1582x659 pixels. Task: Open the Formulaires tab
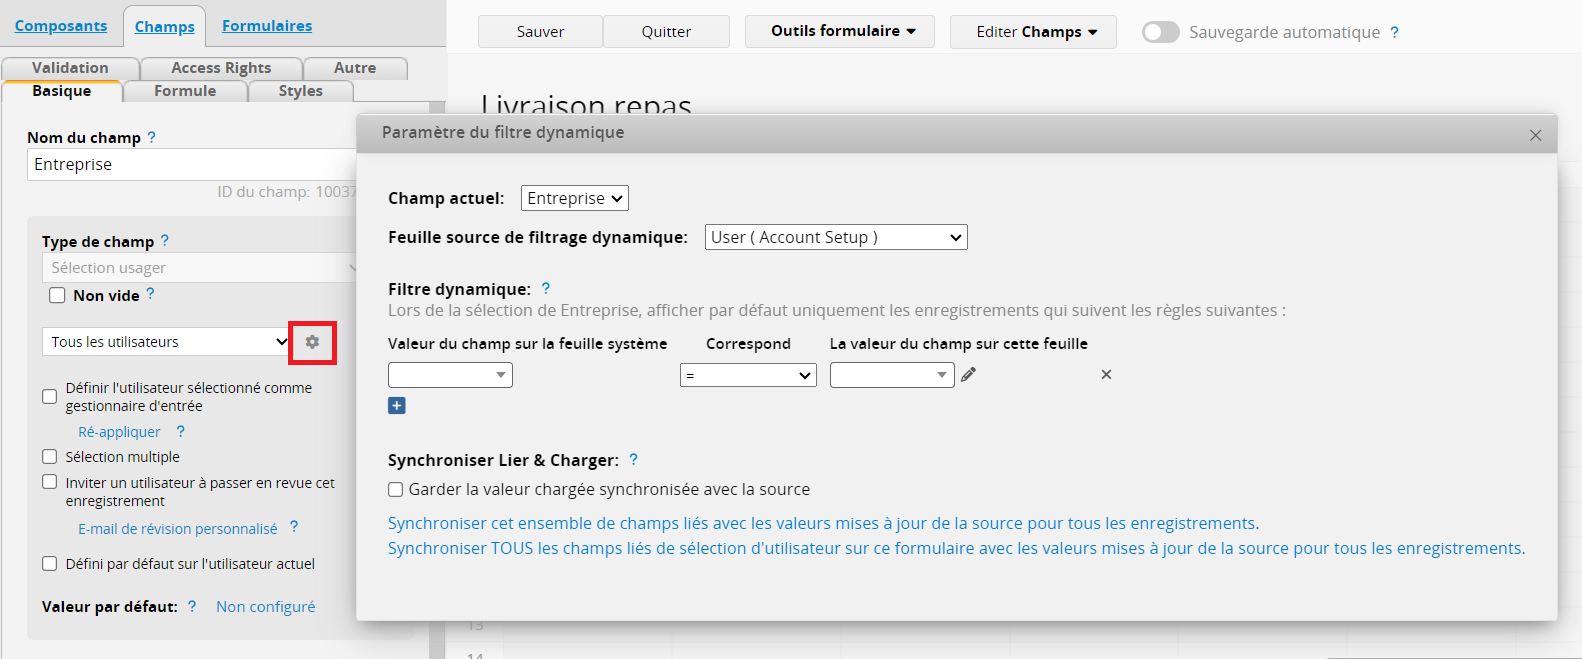pos(267,26)
